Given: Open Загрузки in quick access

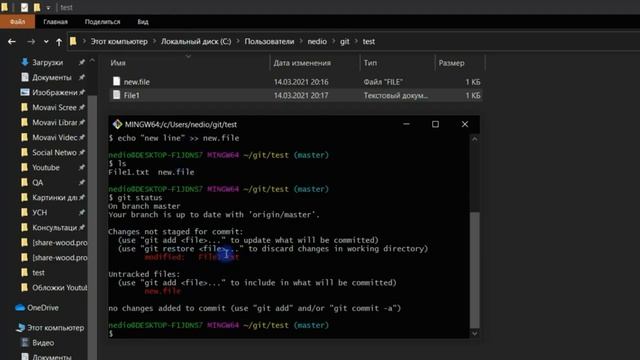Looking at the screenshot, I should point(48,62).
